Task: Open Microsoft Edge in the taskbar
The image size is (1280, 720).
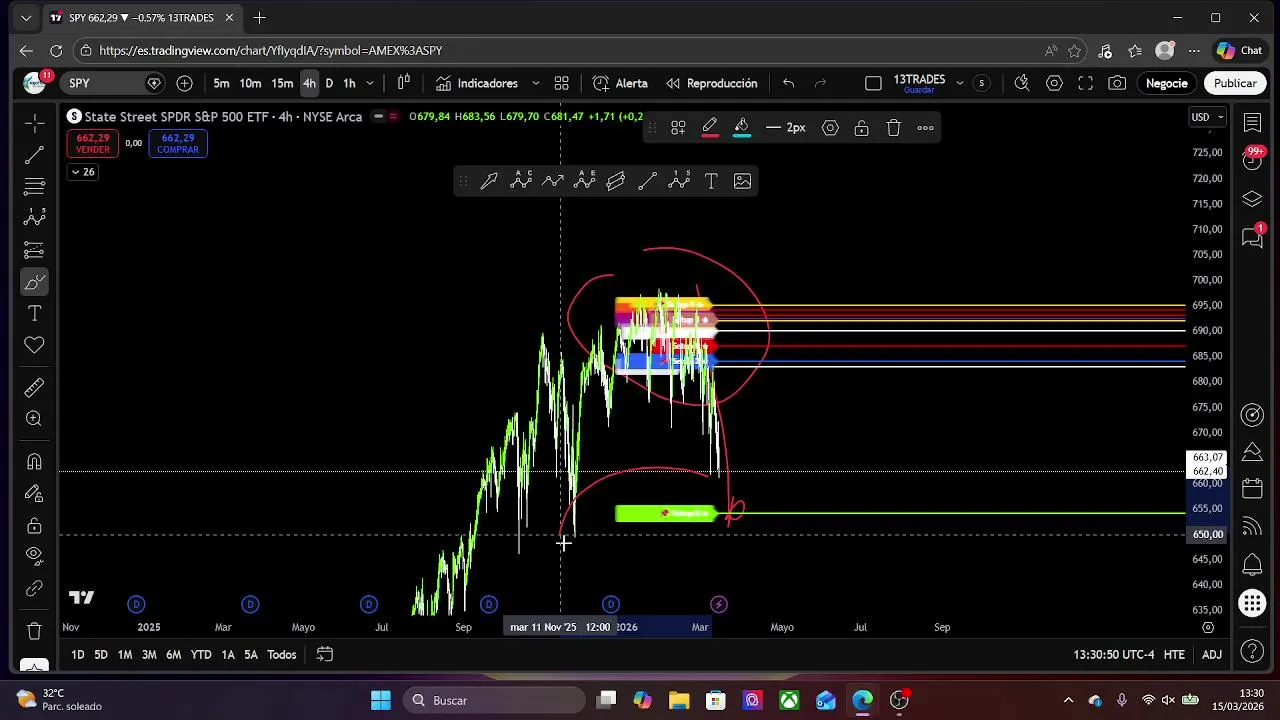Action: click(x=862, y=700)
